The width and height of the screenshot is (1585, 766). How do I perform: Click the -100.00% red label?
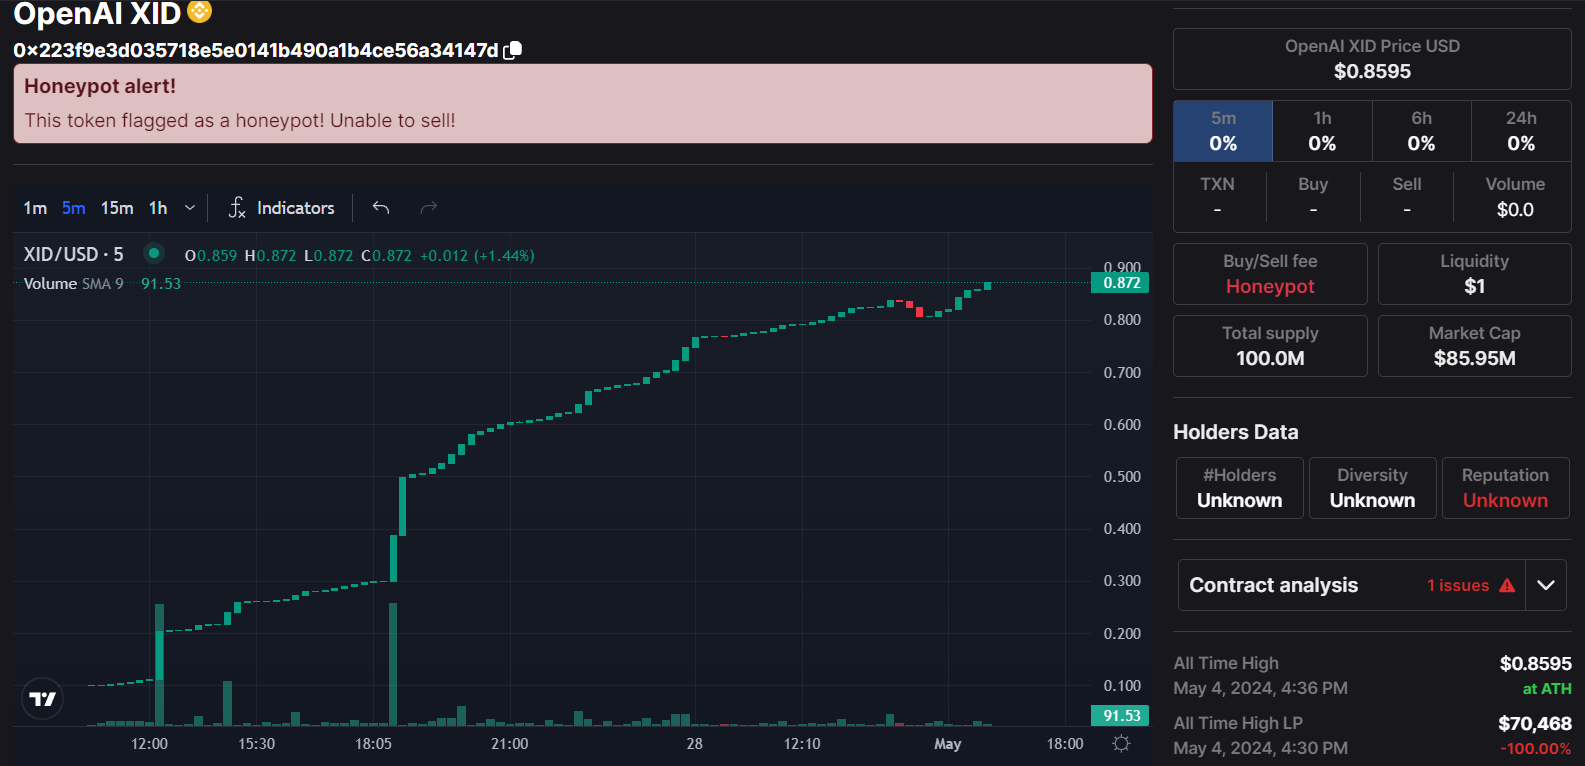[x=1535, y=749]
